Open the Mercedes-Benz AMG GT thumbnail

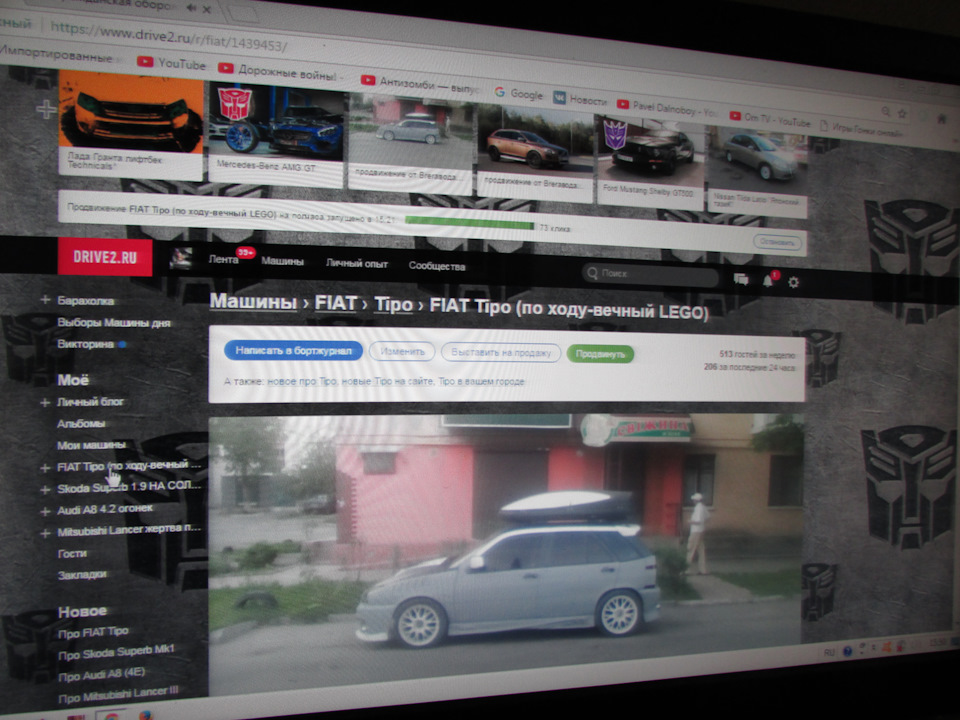pyautogui.click(x=276, y=133)
